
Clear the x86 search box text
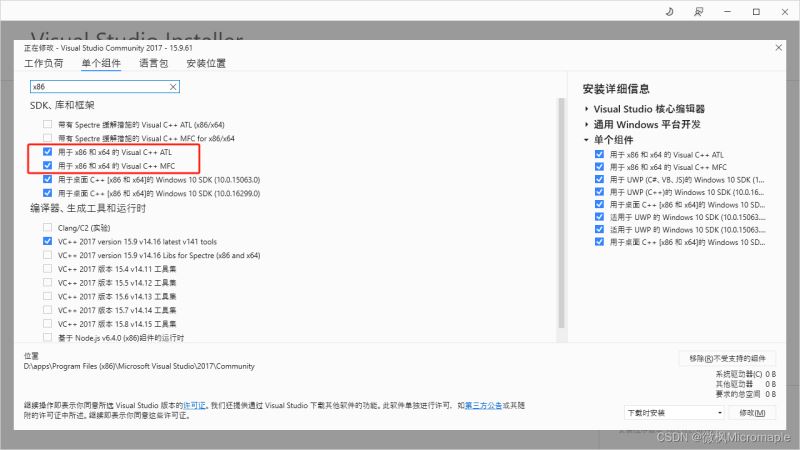tap(173, 87)
